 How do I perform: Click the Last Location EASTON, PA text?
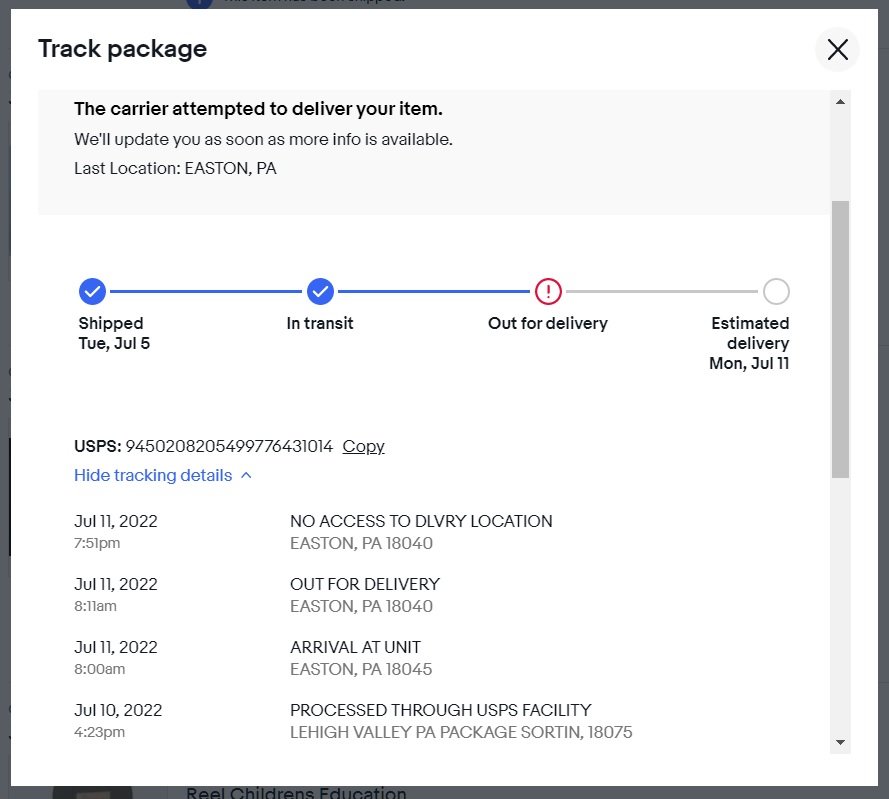175,168
